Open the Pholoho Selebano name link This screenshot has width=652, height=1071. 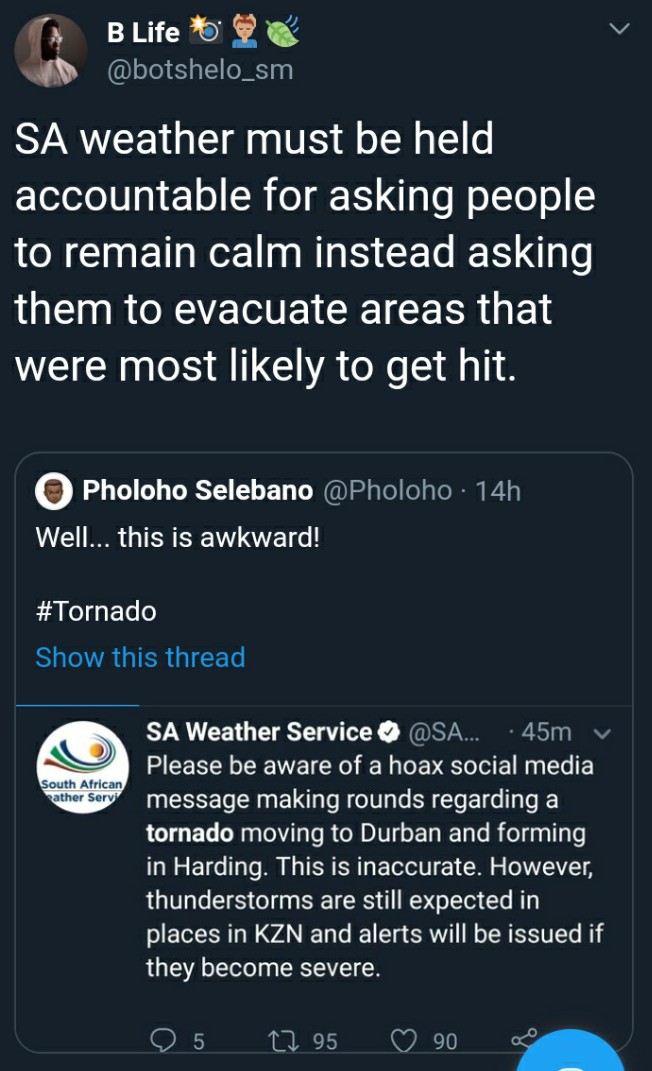[x=197, y=490]
